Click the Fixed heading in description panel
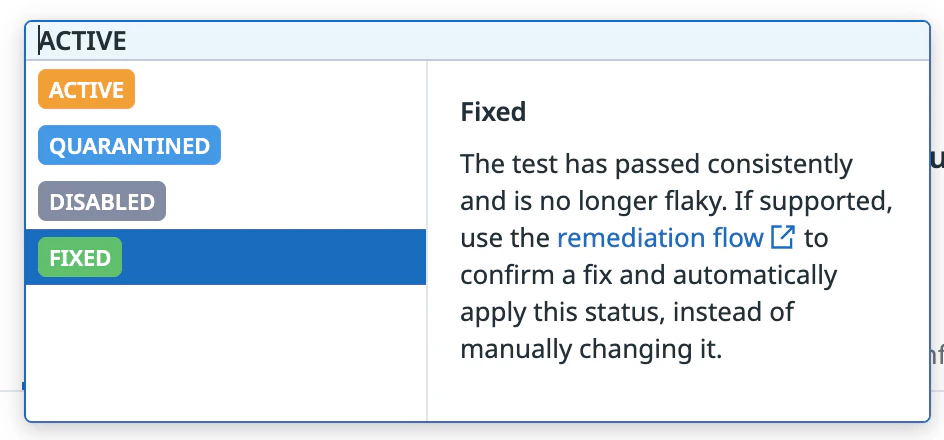Image resolution: width=944 pixels, height=440 pixels. pyautogui.click(x=493, y=111)
